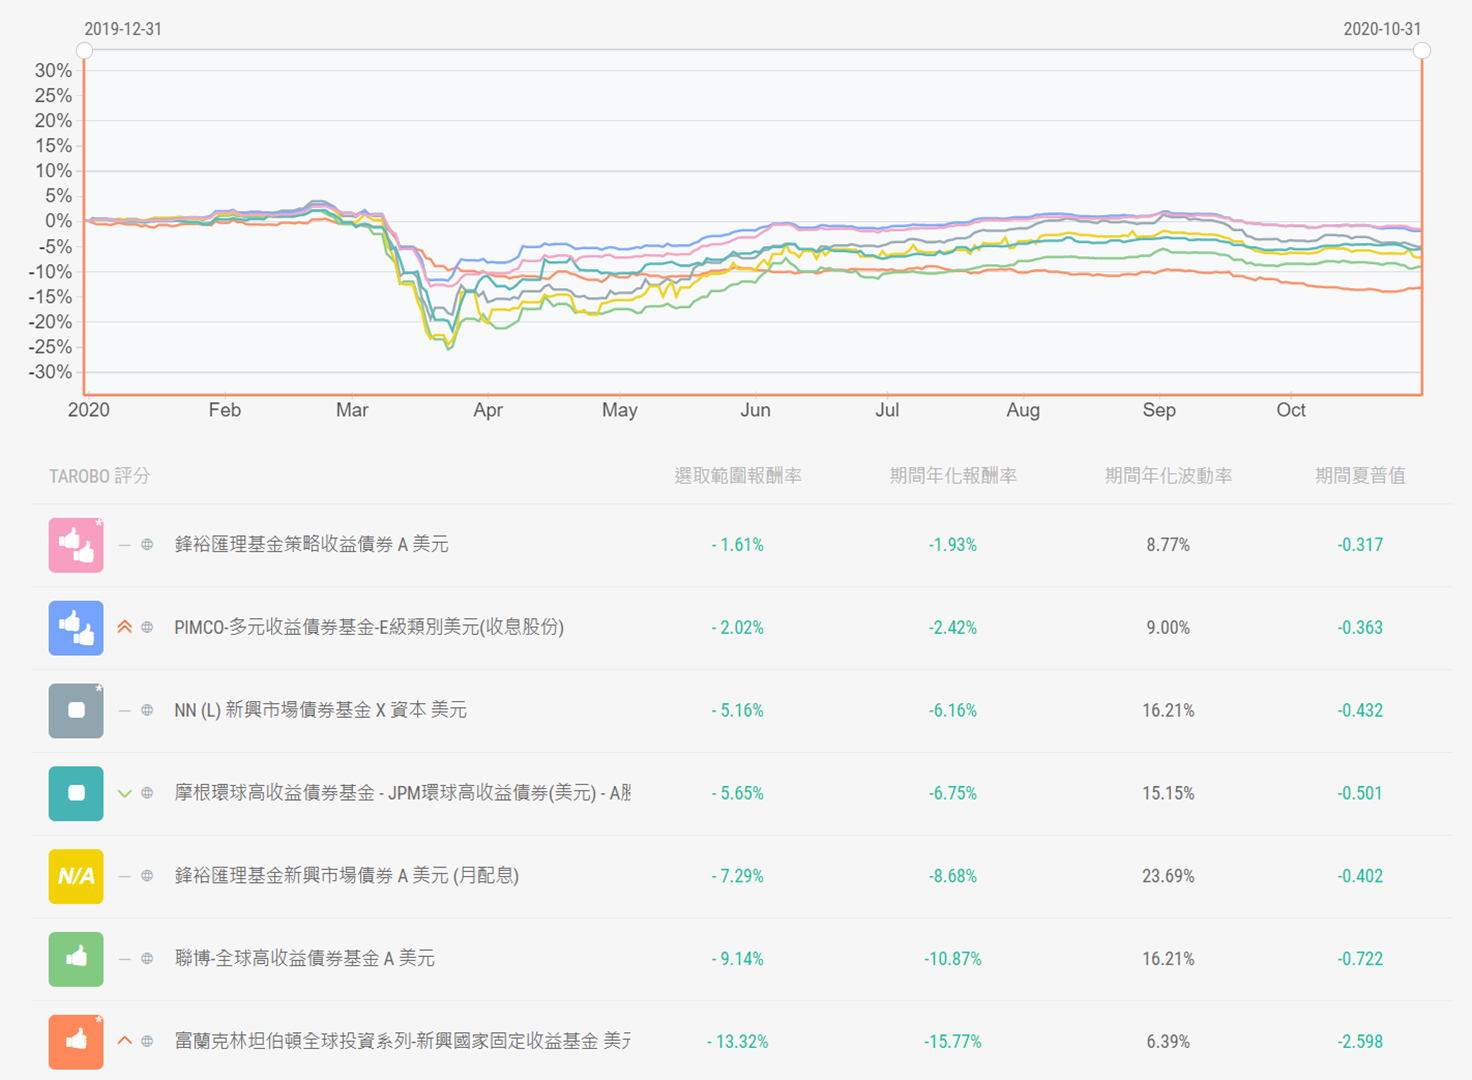Image resolution: width=1472 pixels, height=1080 pixels.
Task: Click the -7.29% range return value
Action: click(x=738, y=876)
